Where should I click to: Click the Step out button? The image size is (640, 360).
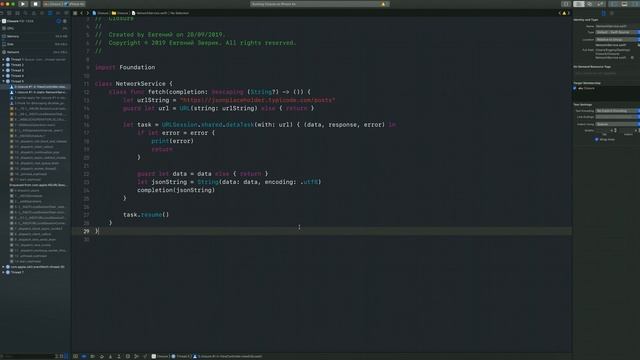point(119,356)
